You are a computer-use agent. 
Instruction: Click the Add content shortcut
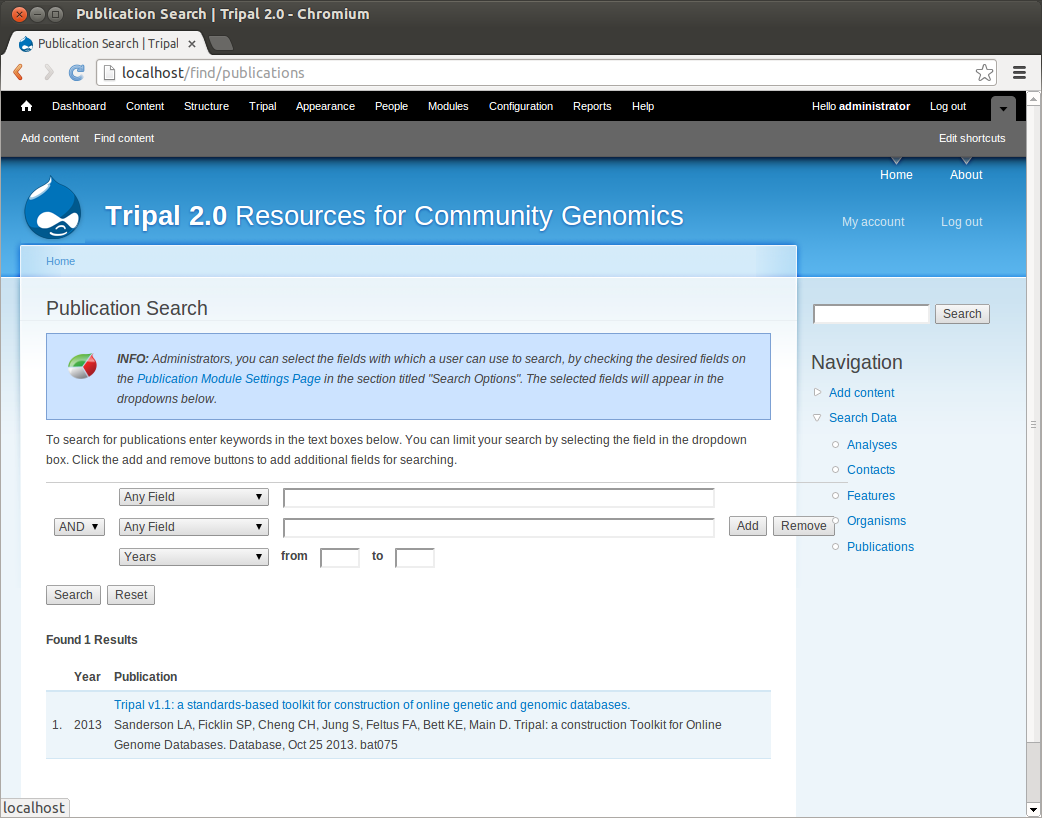tap(50, 138)
